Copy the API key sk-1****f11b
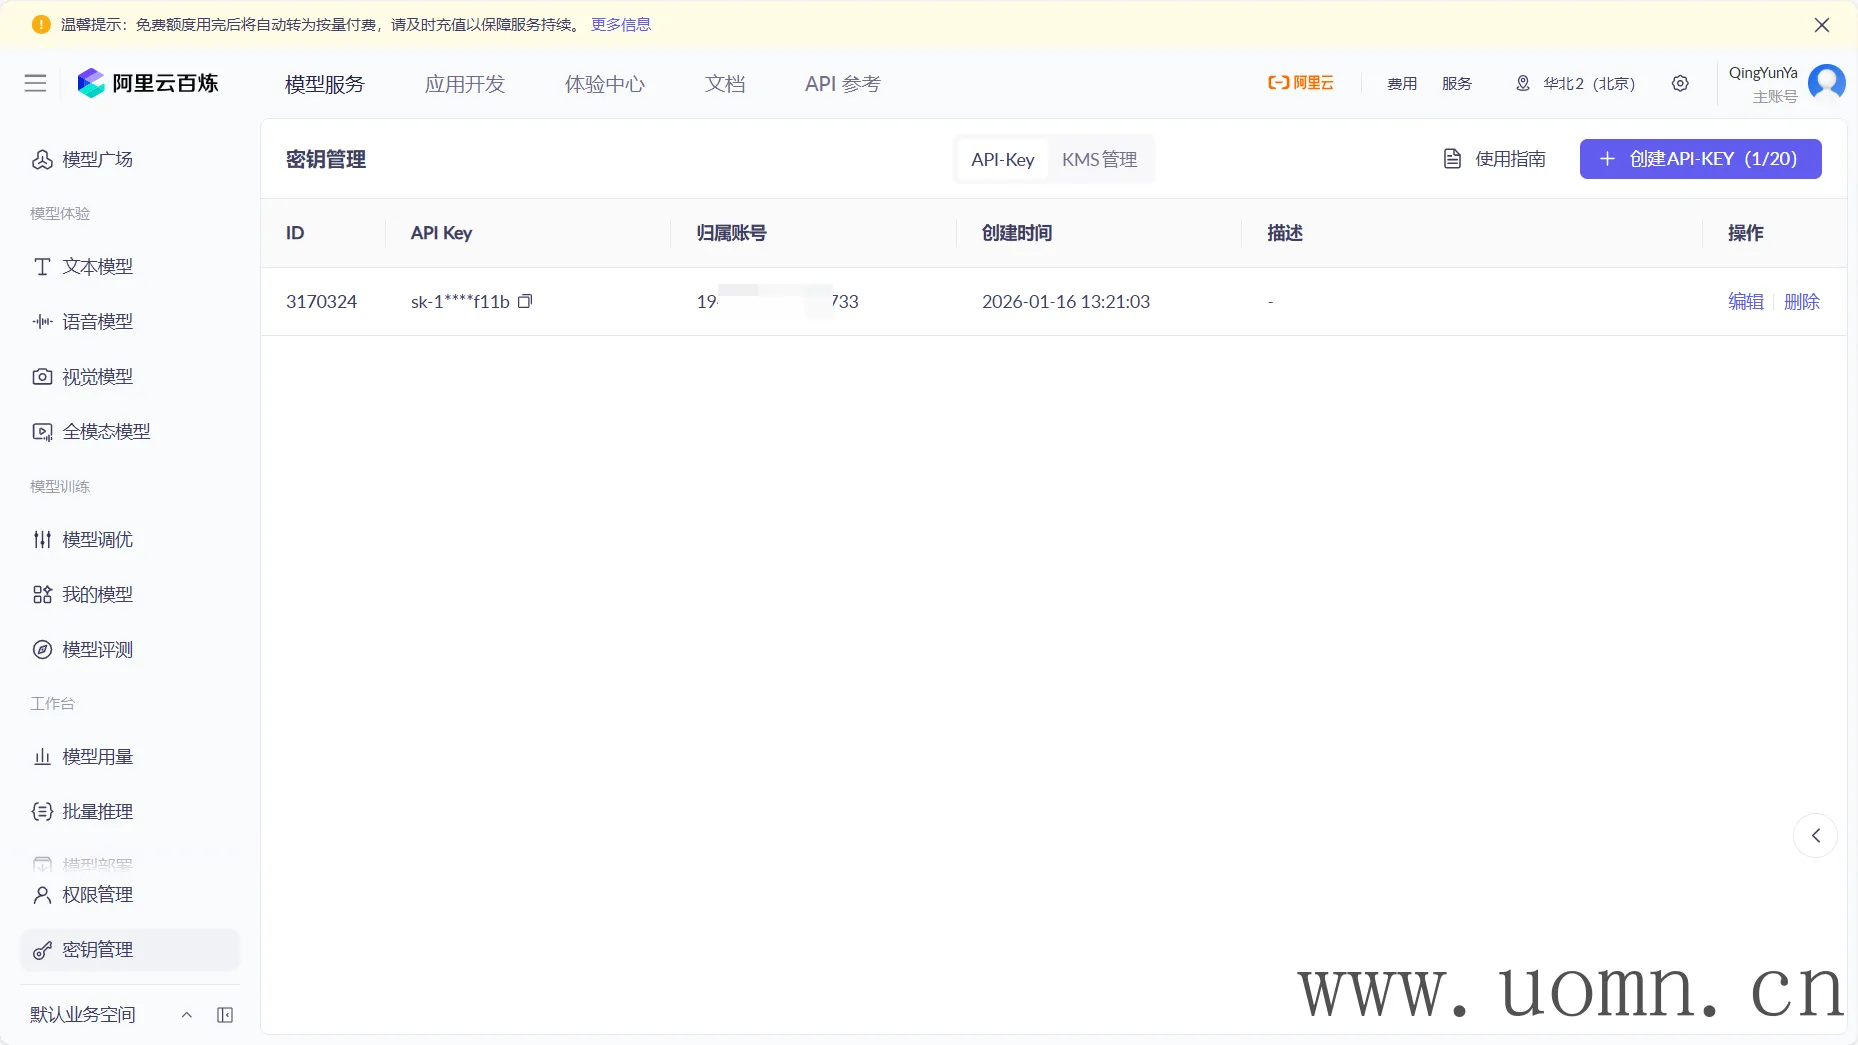 pos(525,301)
